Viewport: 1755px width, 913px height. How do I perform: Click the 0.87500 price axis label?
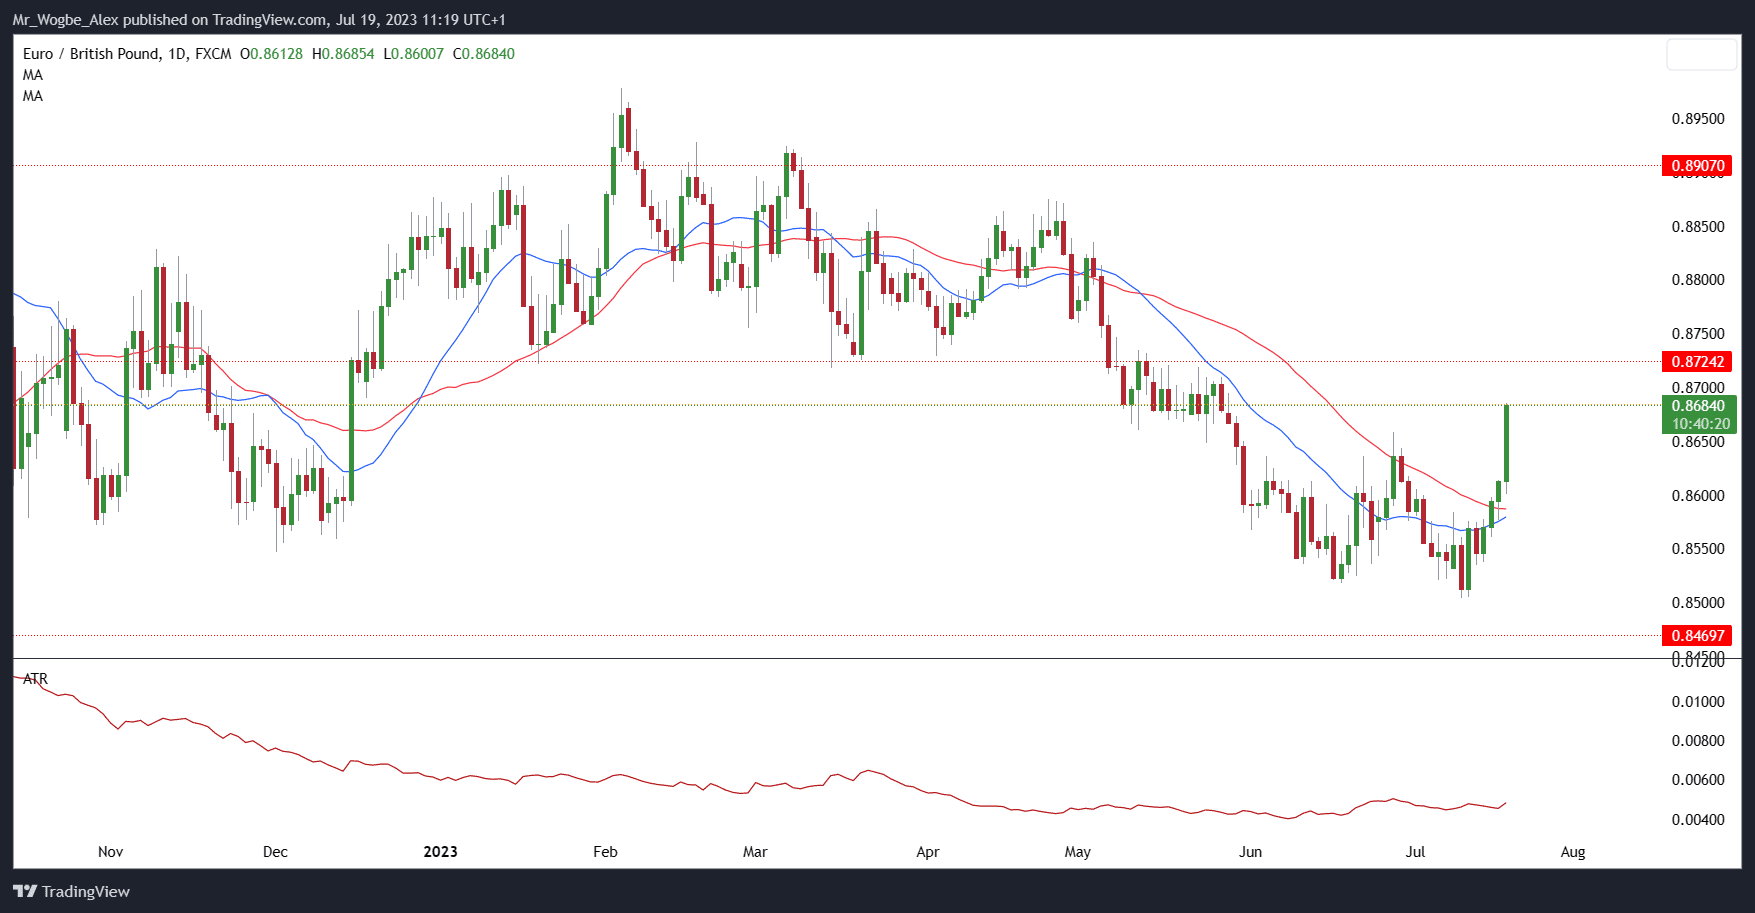point(1698,334)
